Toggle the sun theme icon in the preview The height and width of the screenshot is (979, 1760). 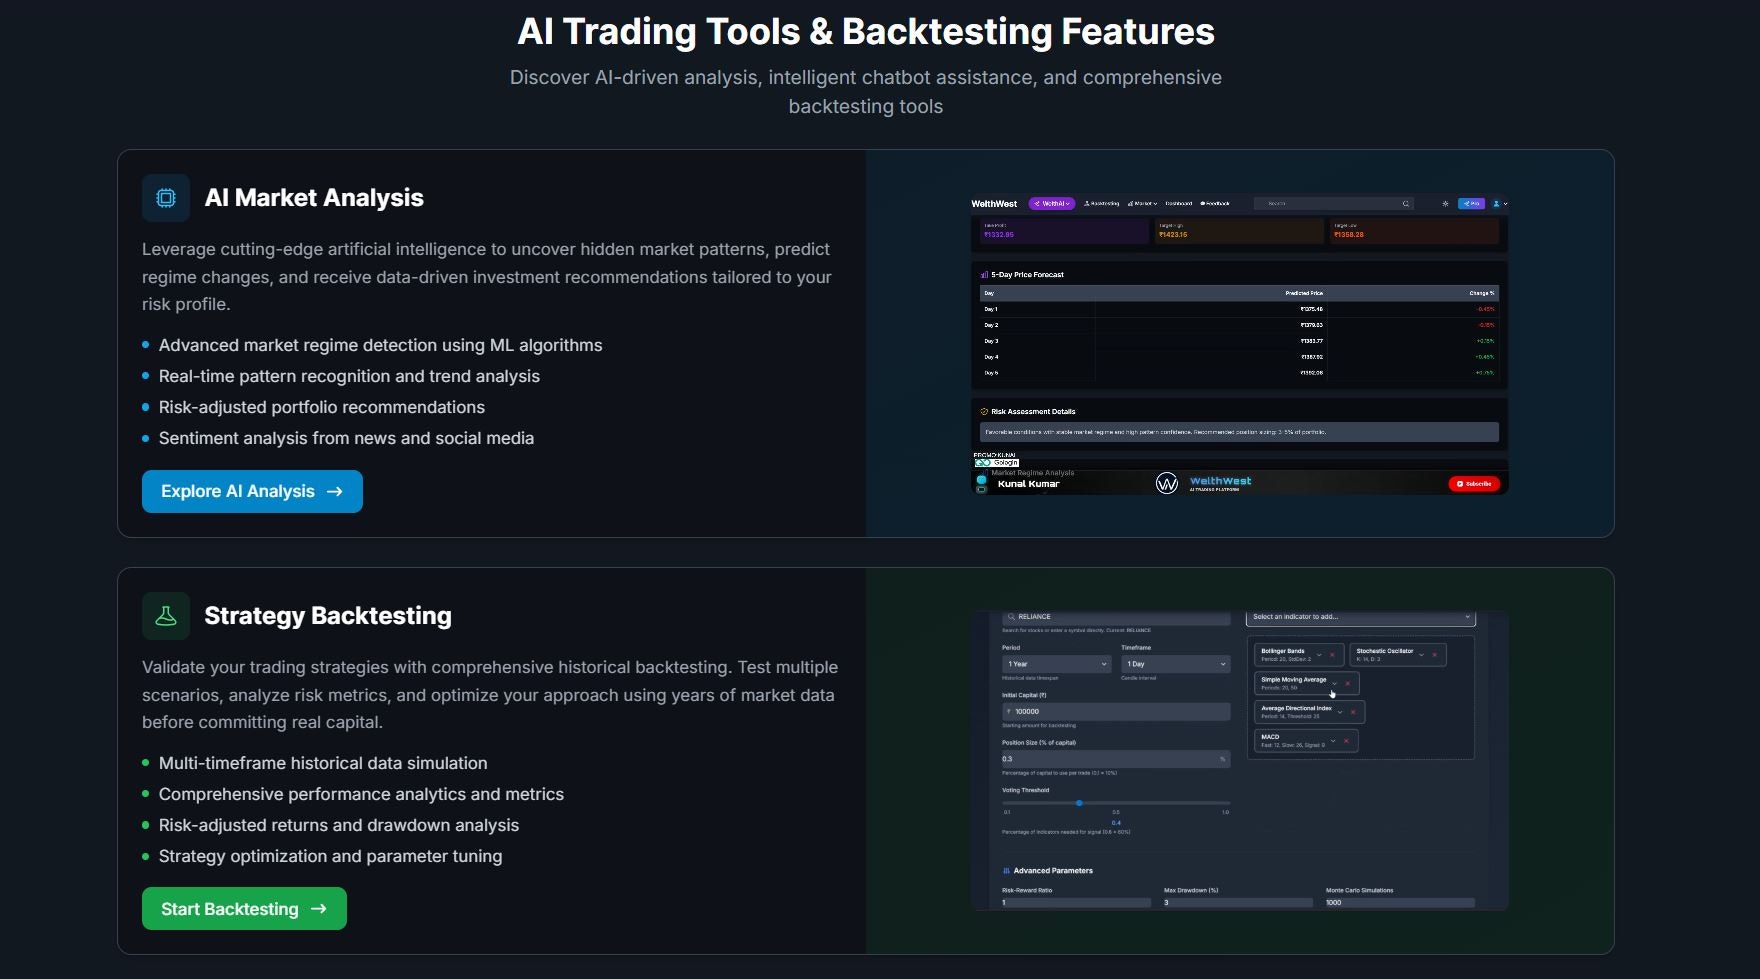pyautogui.click(x=1445, y=204)
